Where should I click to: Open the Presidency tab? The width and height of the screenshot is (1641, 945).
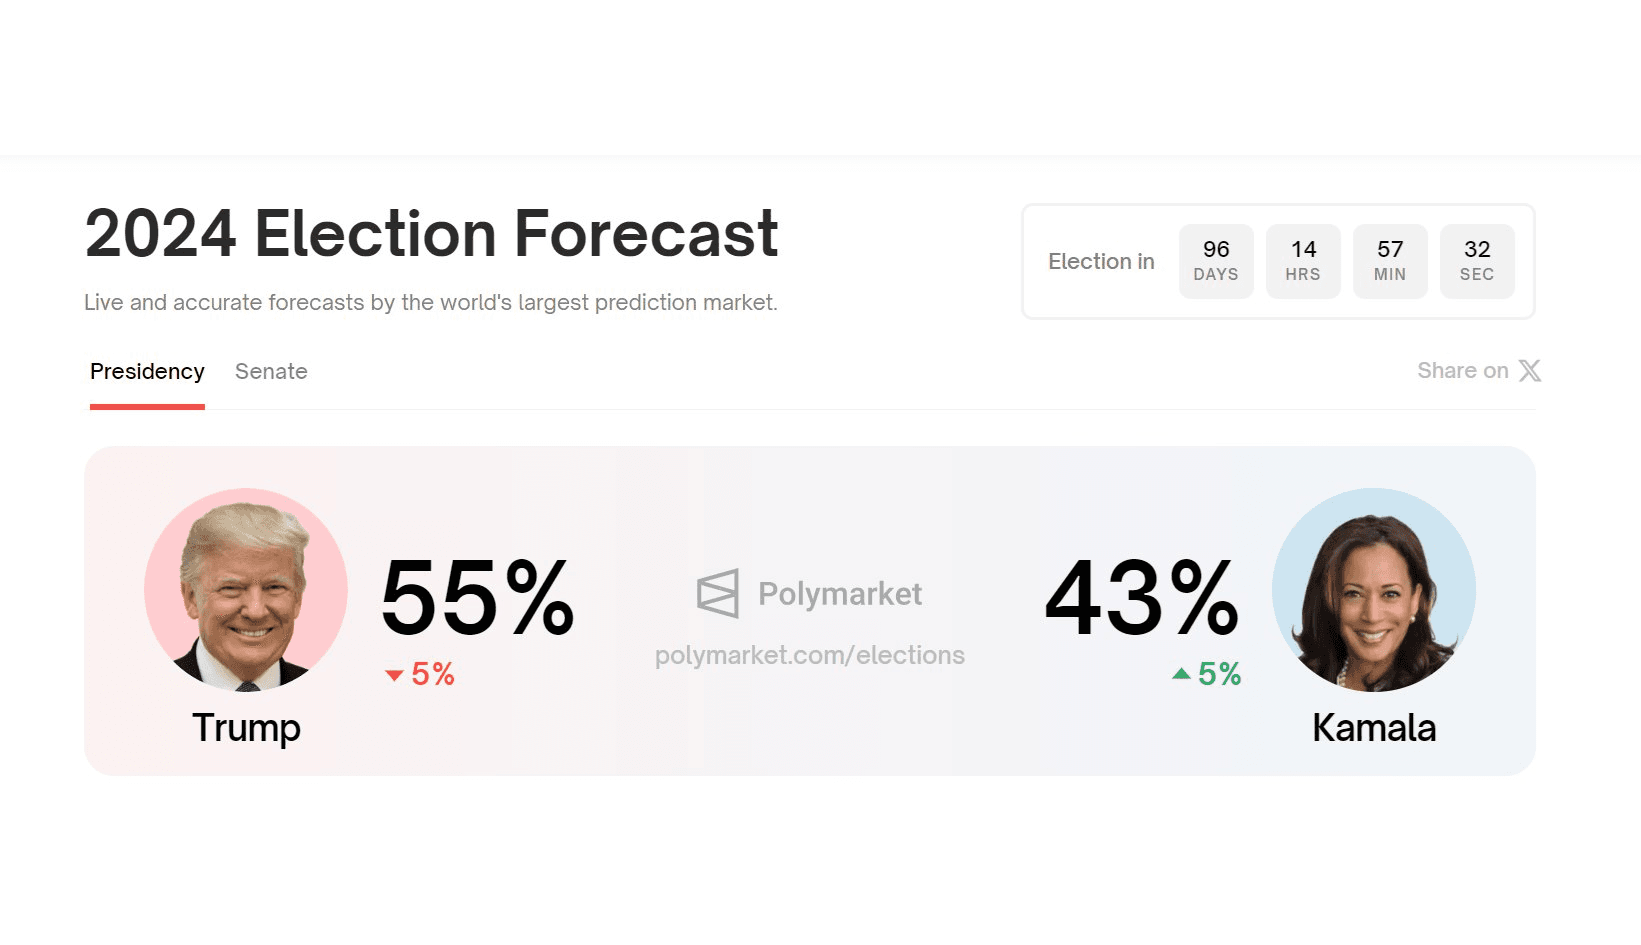click(147, 372)
